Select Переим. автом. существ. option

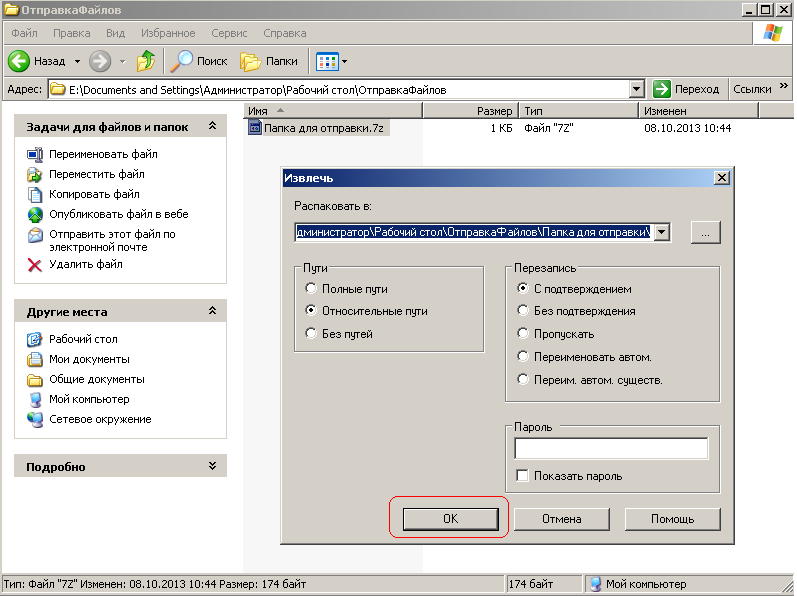[523, 379]
